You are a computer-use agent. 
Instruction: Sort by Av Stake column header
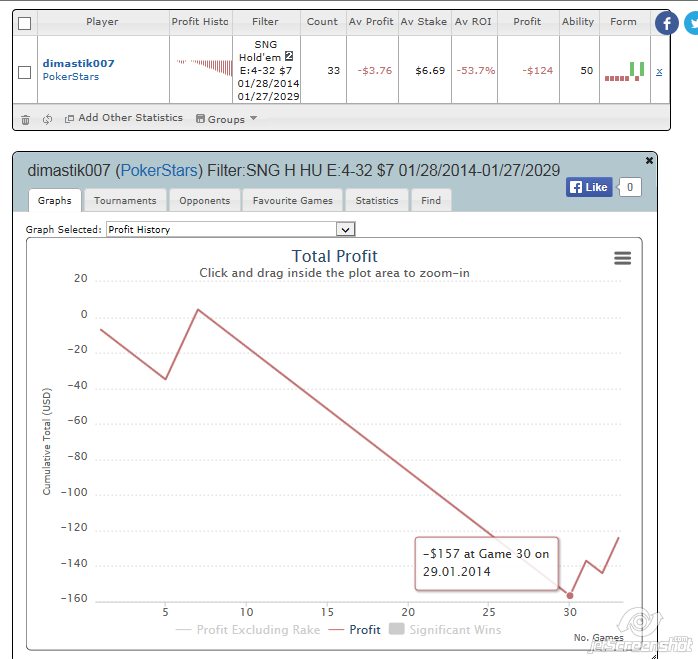click(x=424, y=22)
